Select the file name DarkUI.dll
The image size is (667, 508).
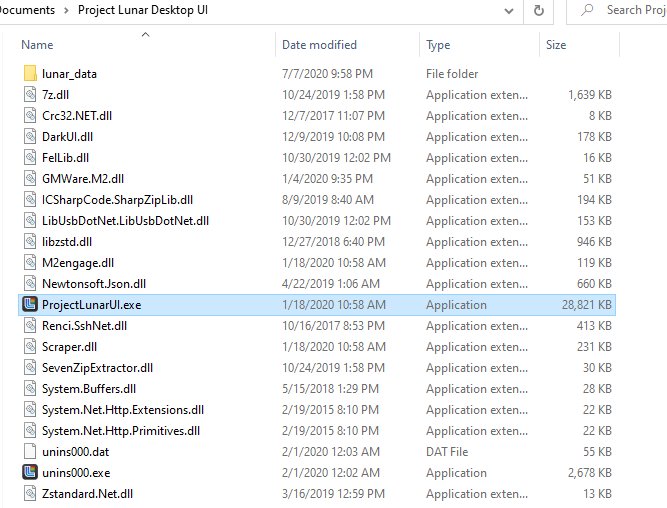pyautogui.click(x=67, y=137)
